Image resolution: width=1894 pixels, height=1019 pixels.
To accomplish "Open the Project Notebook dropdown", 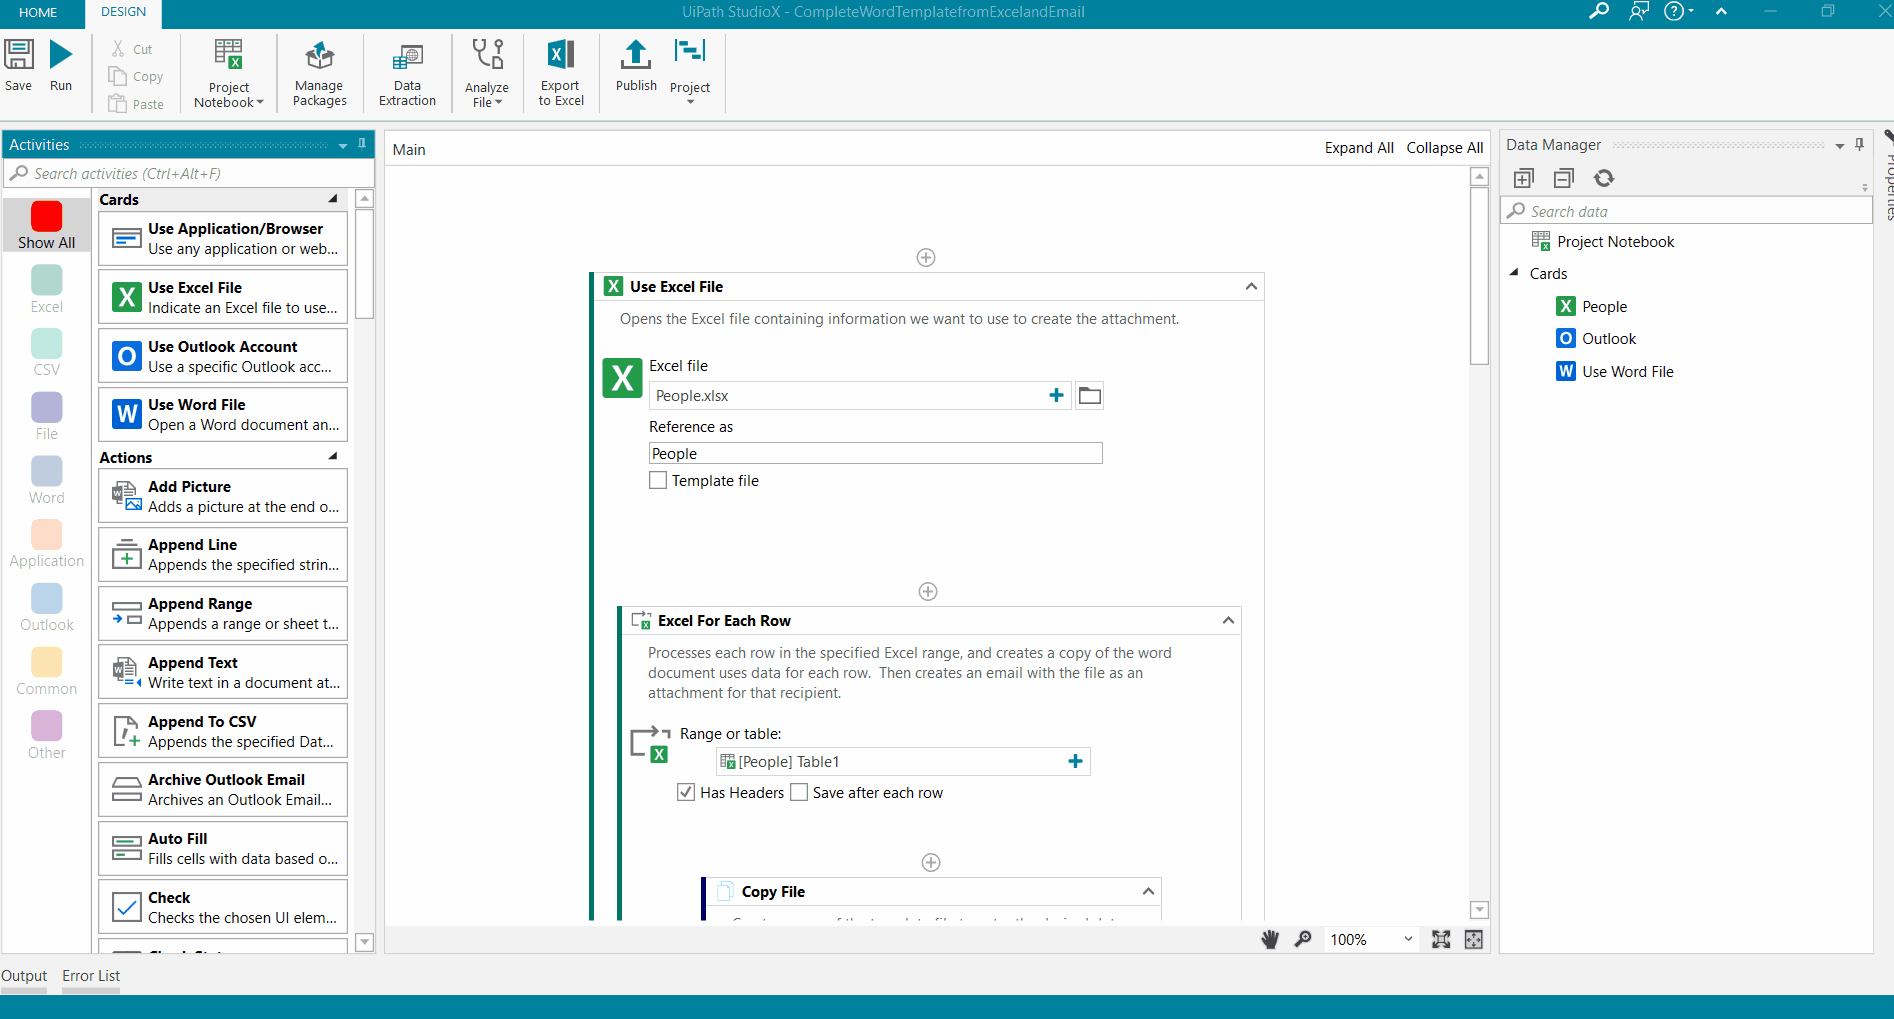I will (228, 74).
